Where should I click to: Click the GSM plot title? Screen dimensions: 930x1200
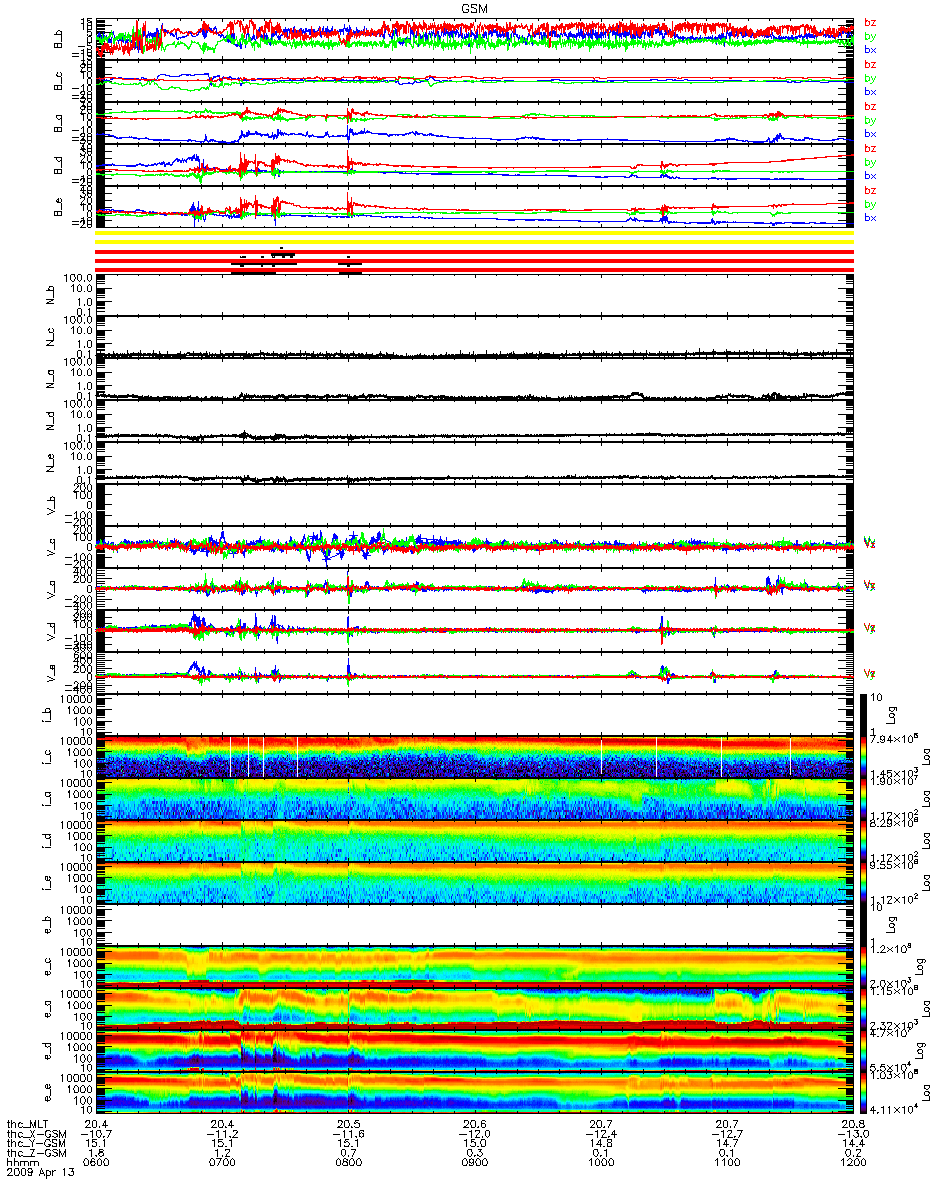[x=475, y=9]
